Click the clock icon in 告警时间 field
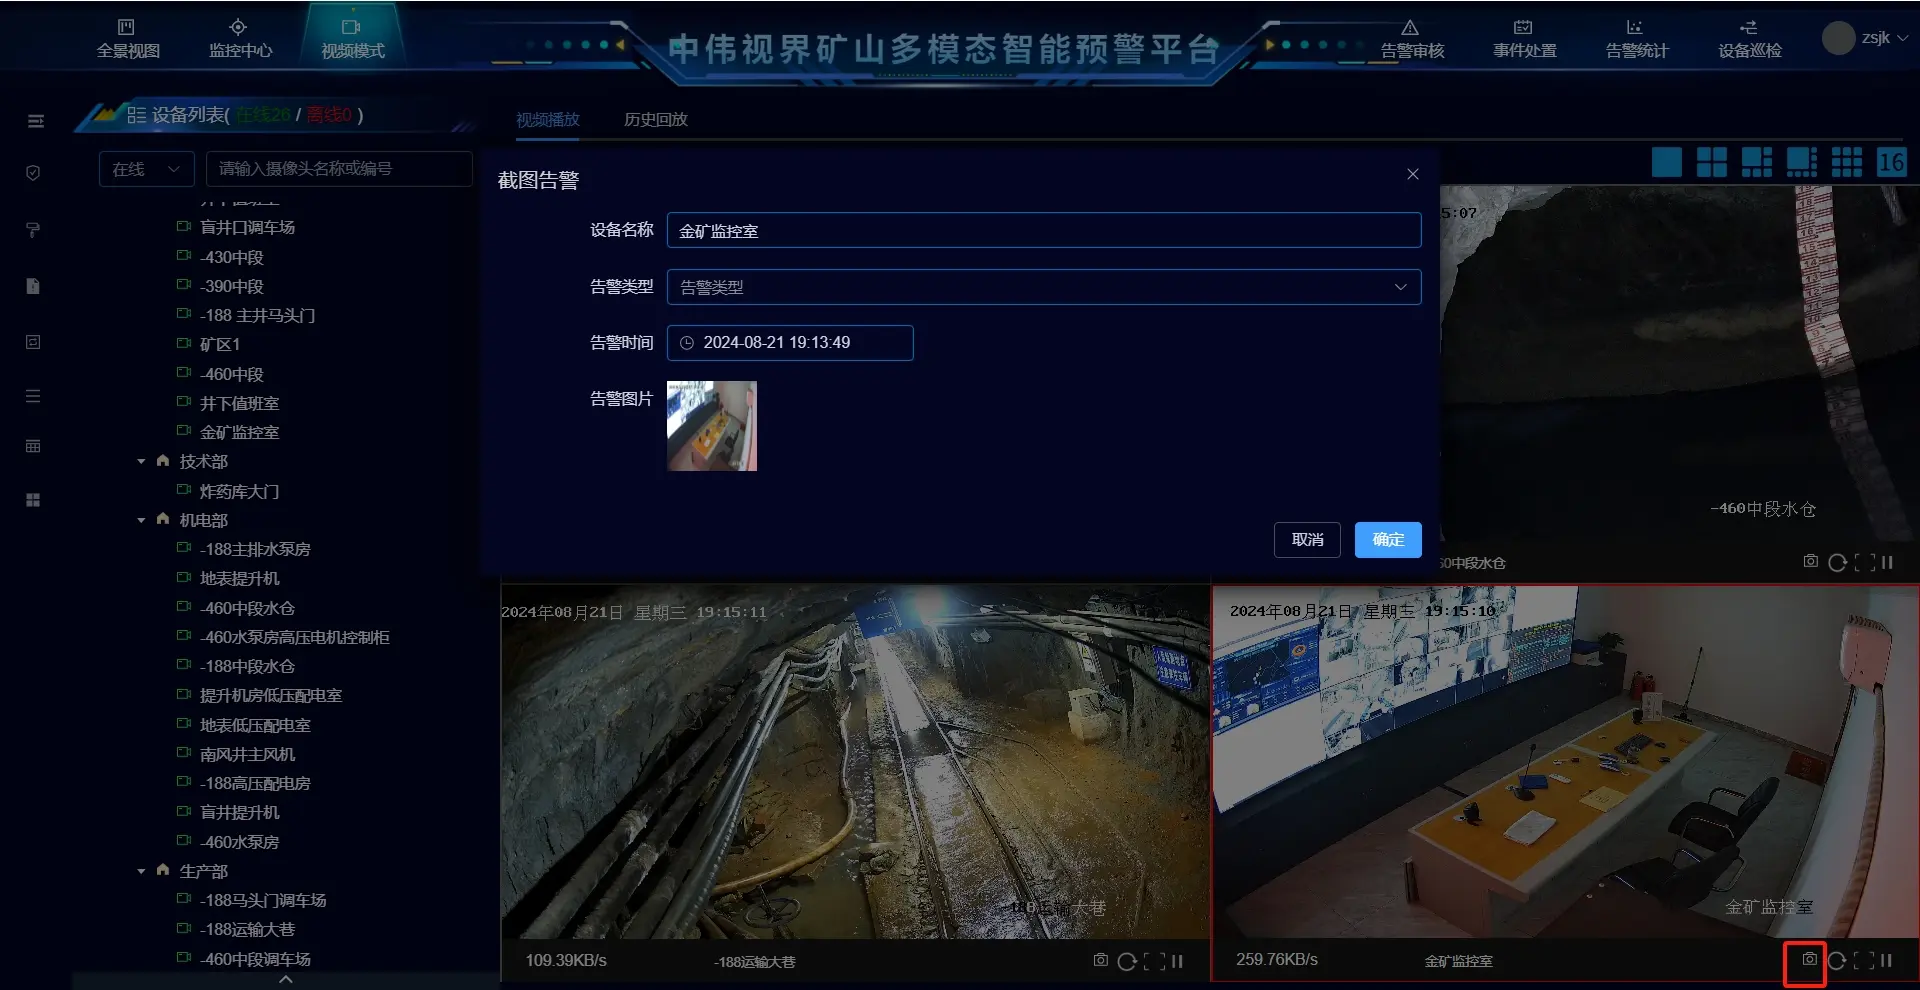Screen dimensions: 1920x990 pyautogui.click(x=687, y=343)
